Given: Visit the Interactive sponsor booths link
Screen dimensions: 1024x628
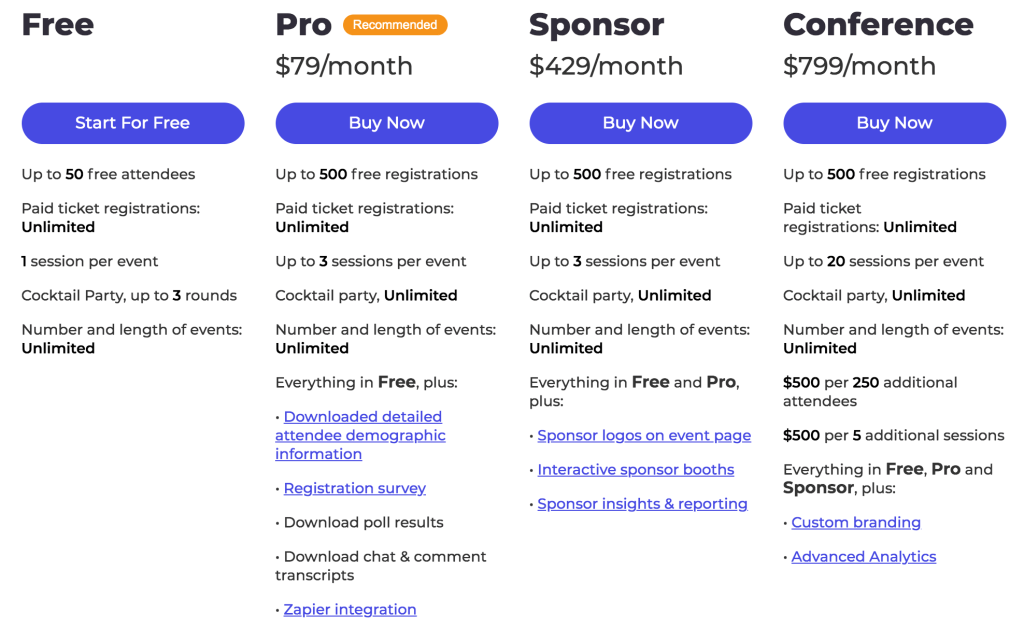Looking at the screenshot, I should pos(636,469).
